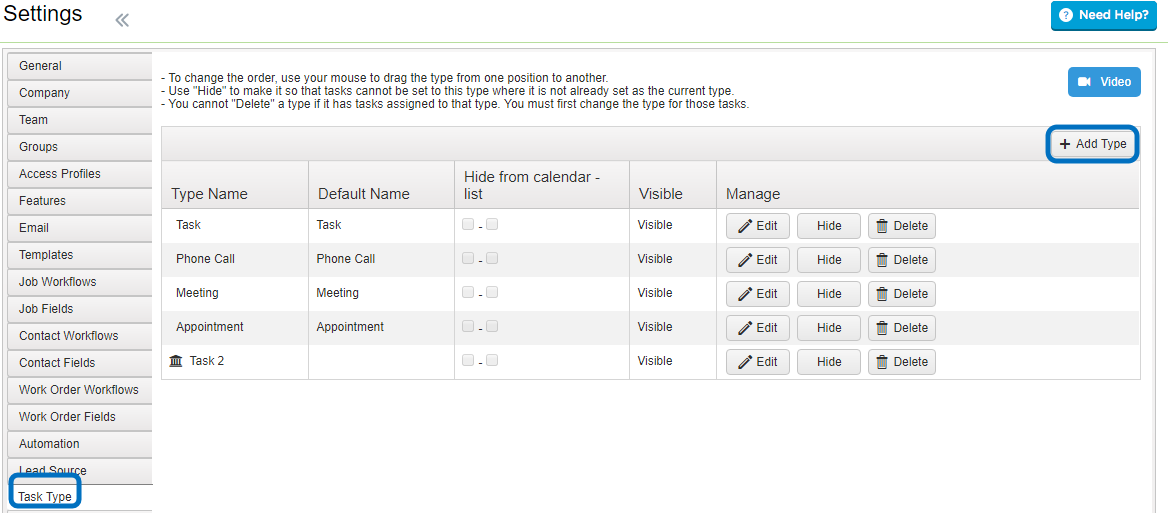Click trash Delete icon for Phone Call
Screen dimensions: 1172x513
882,259
